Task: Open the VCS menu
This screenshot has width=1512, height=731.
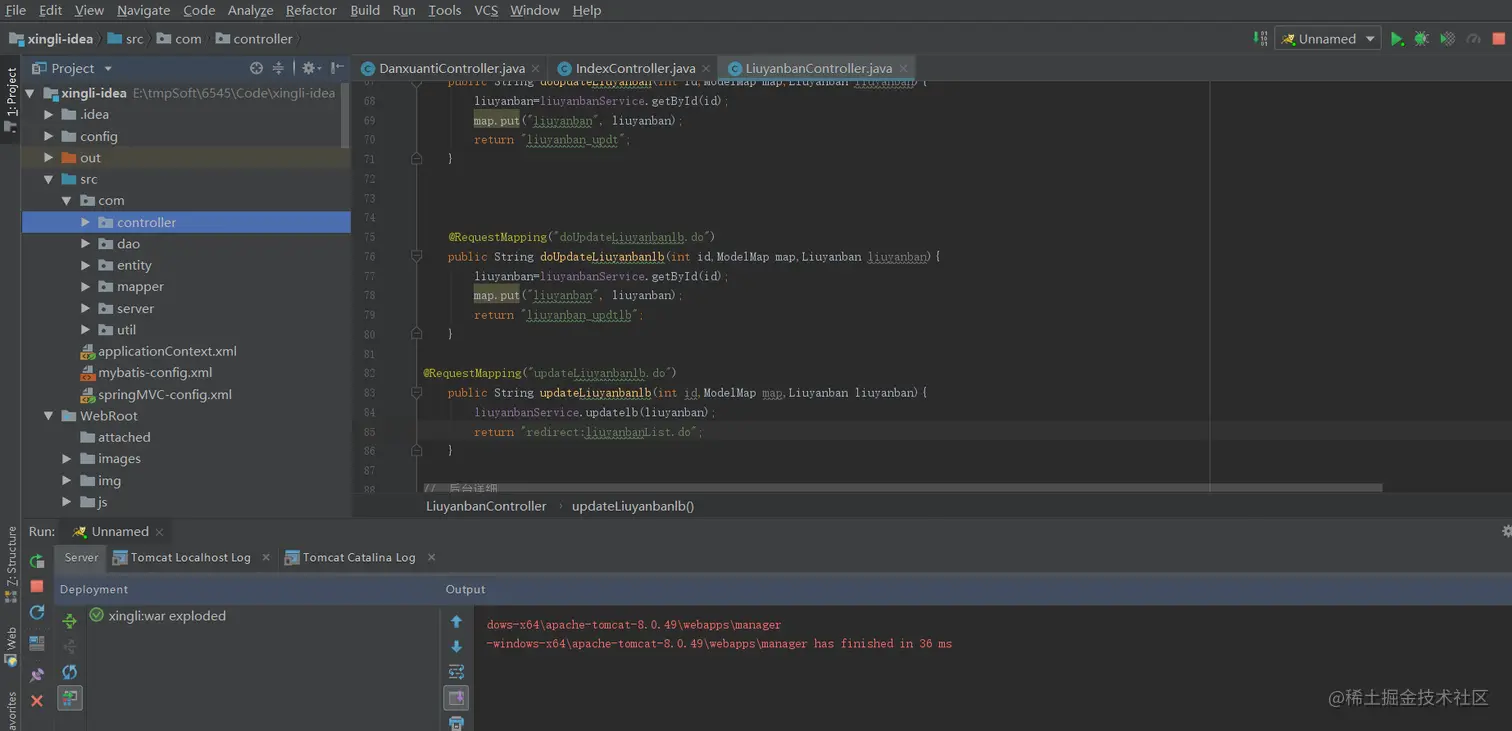Action: (x=486, y=10)
